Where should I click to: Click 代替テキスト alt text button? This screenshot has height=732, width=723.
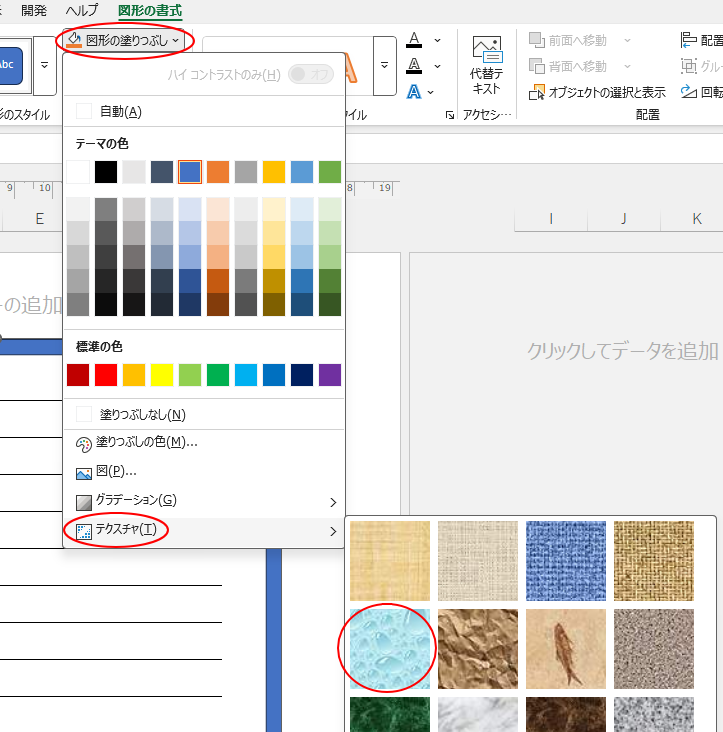[486, 65]
